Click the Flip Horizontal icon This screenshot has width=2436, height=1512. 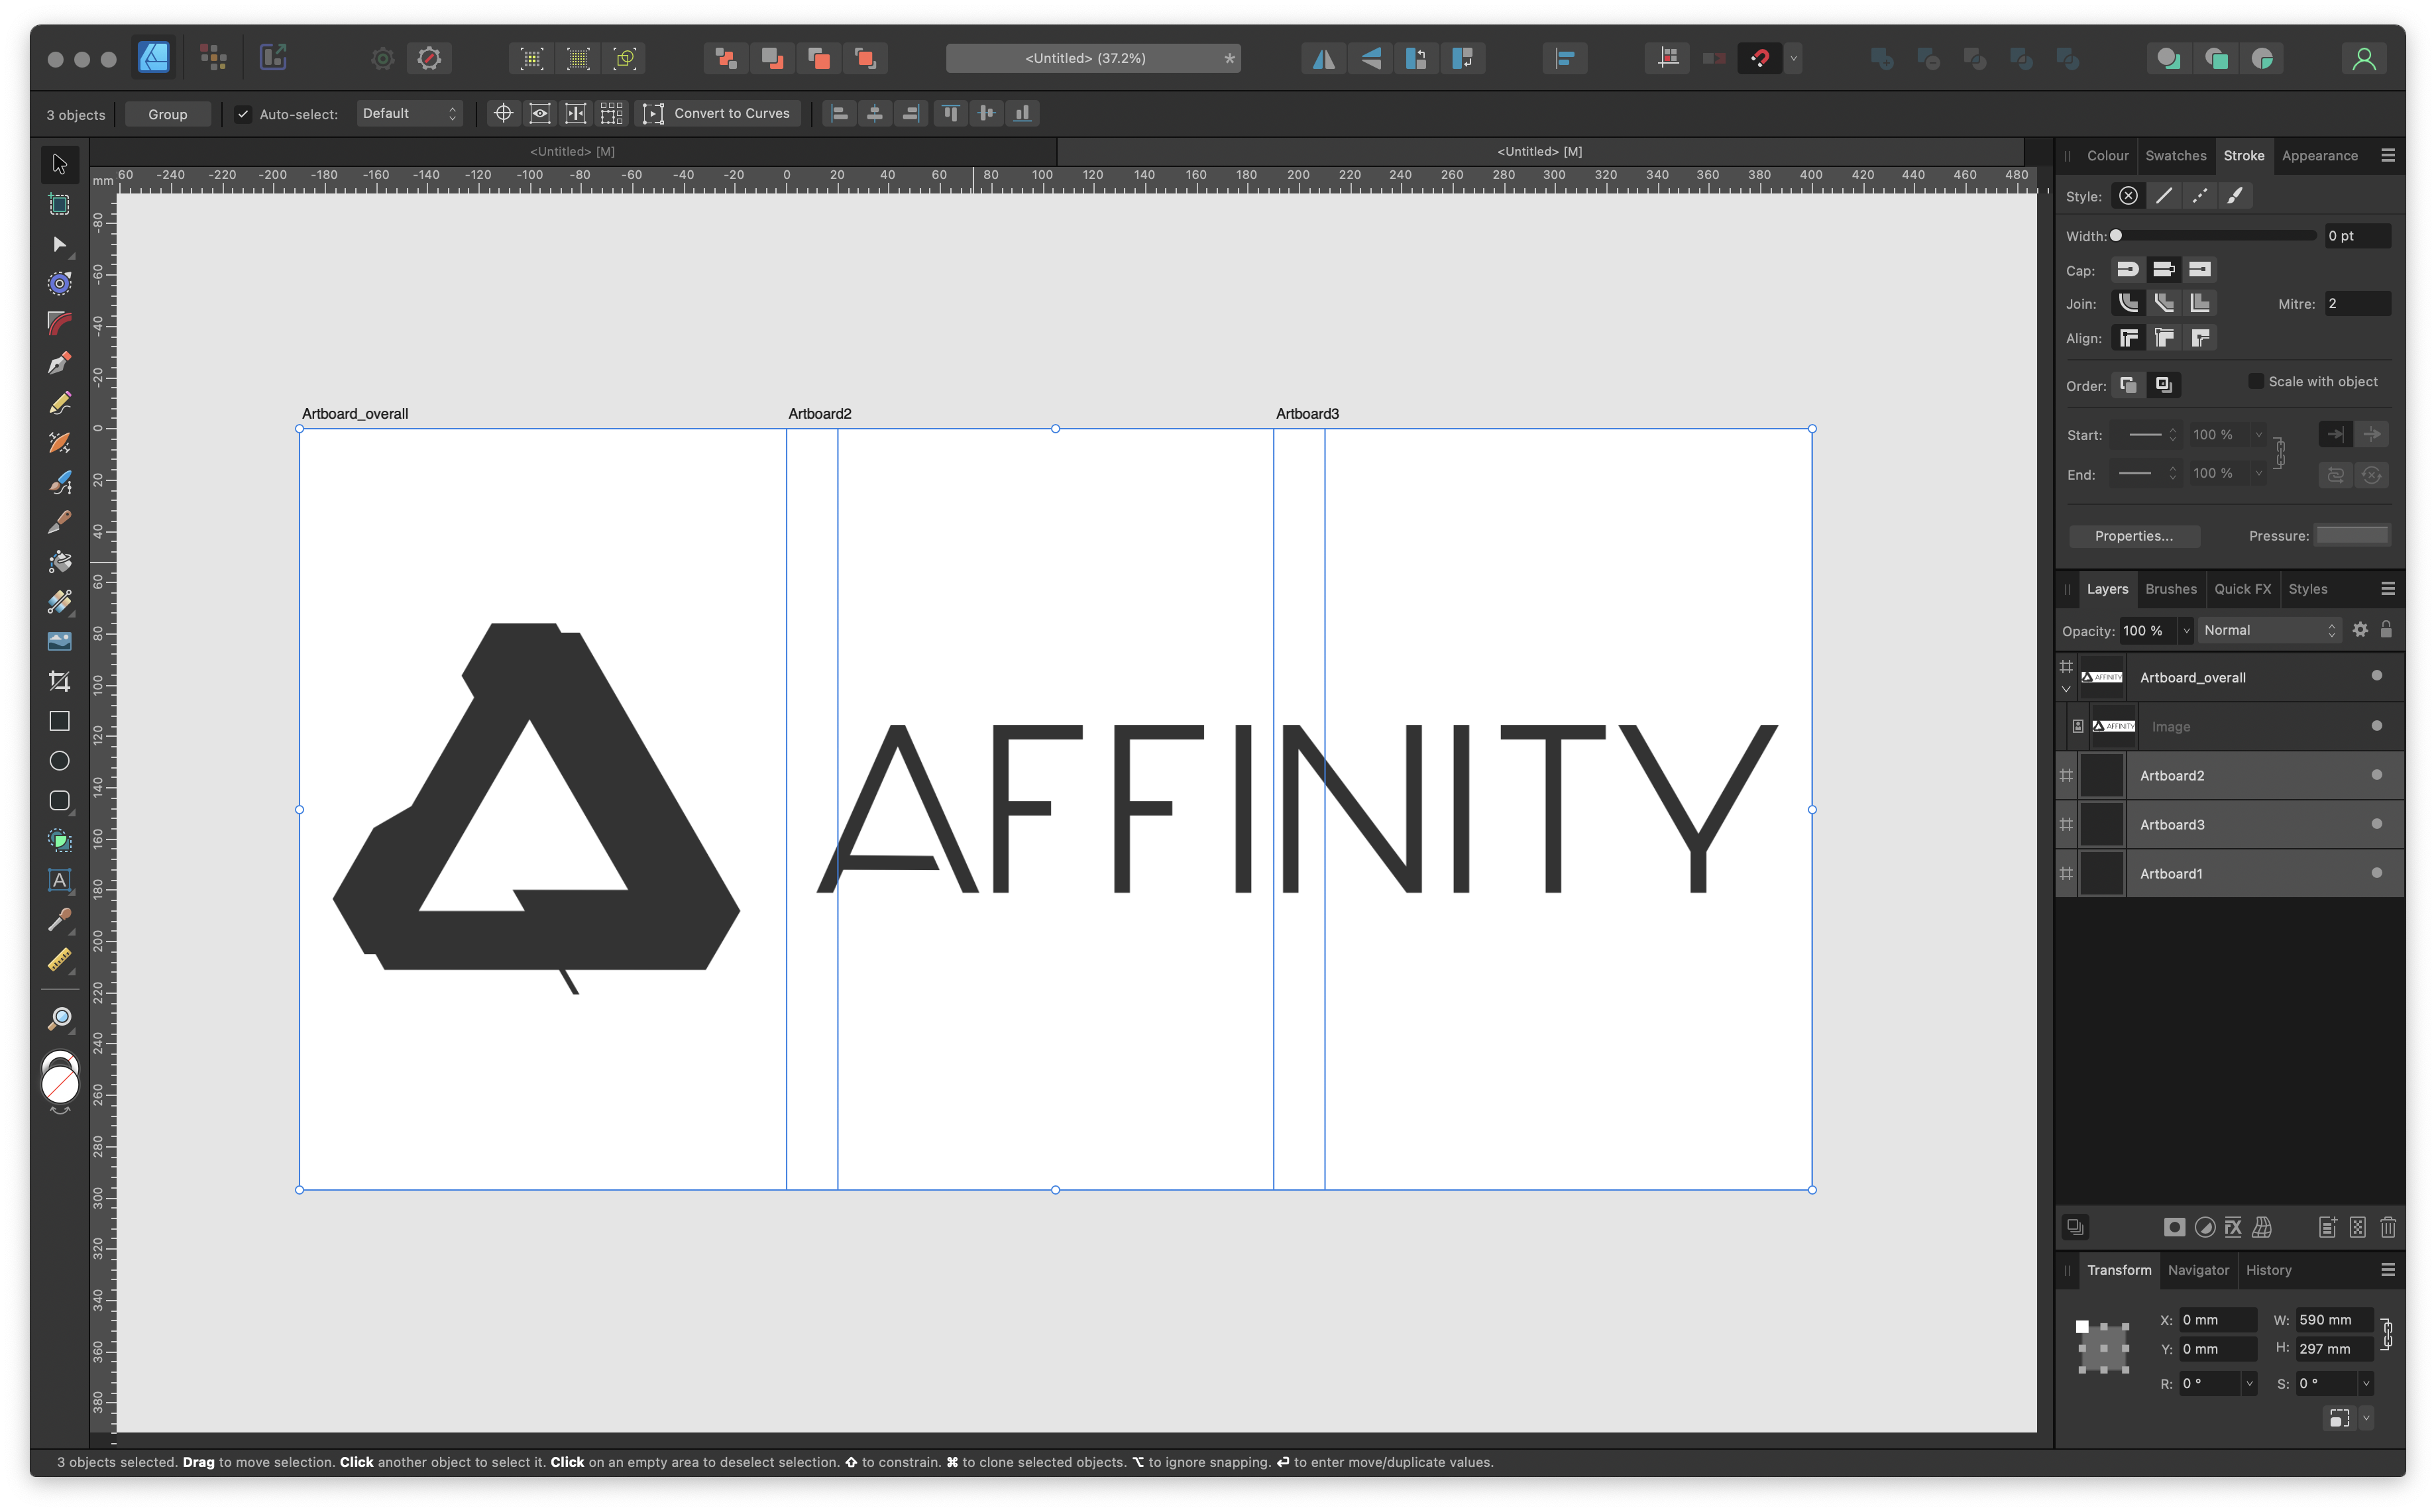[1323, 59]
